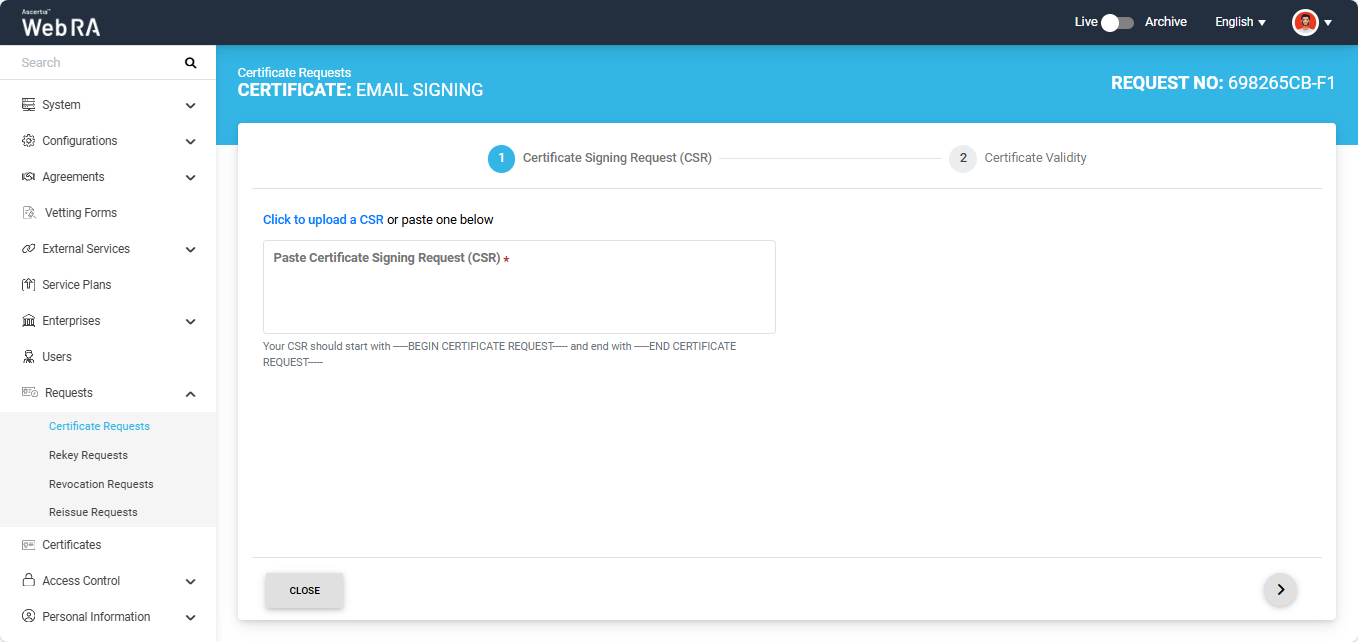Go to next step using arrow button

point(1280,590)
